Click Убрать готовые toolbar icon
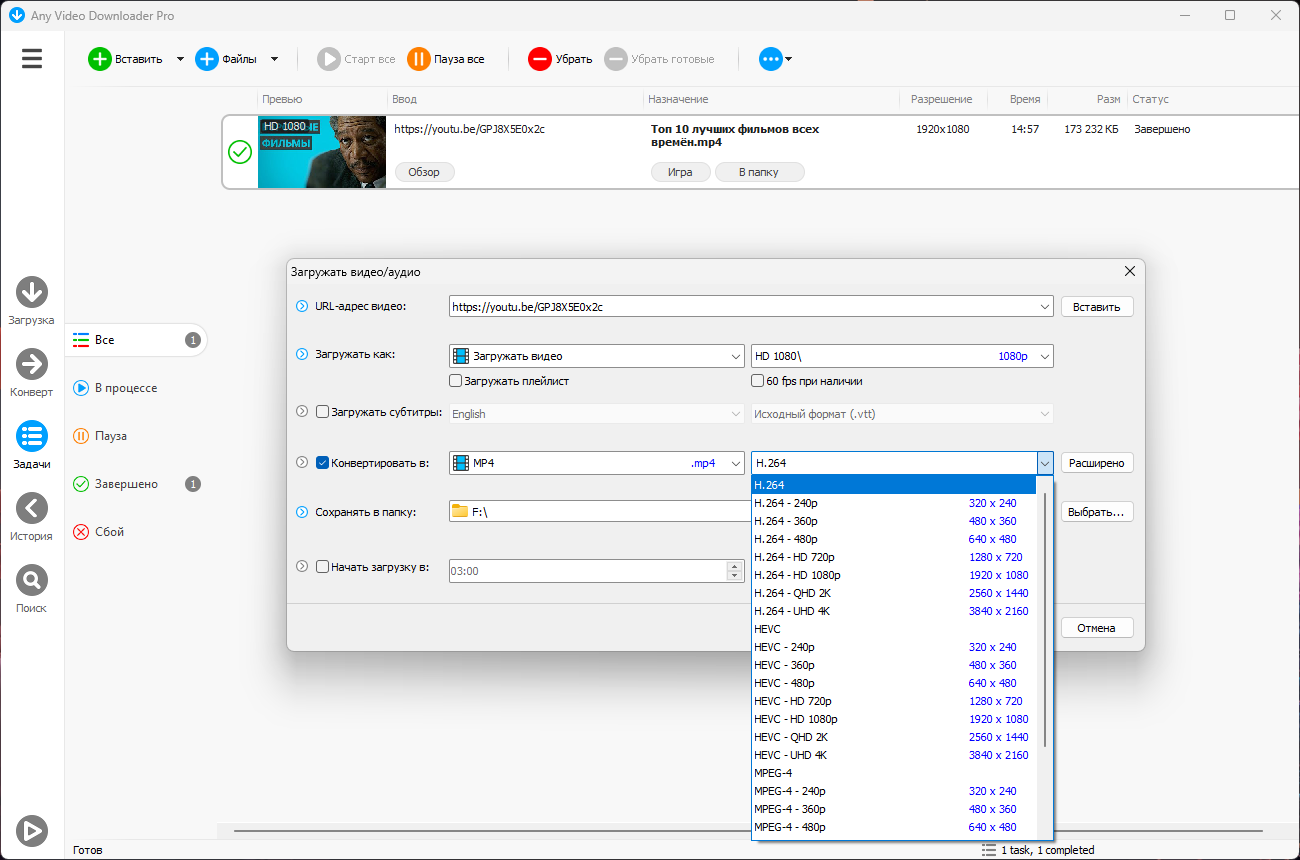This screenshot has height=860, width=1300. pyautogui.click(x=616, y=59)
